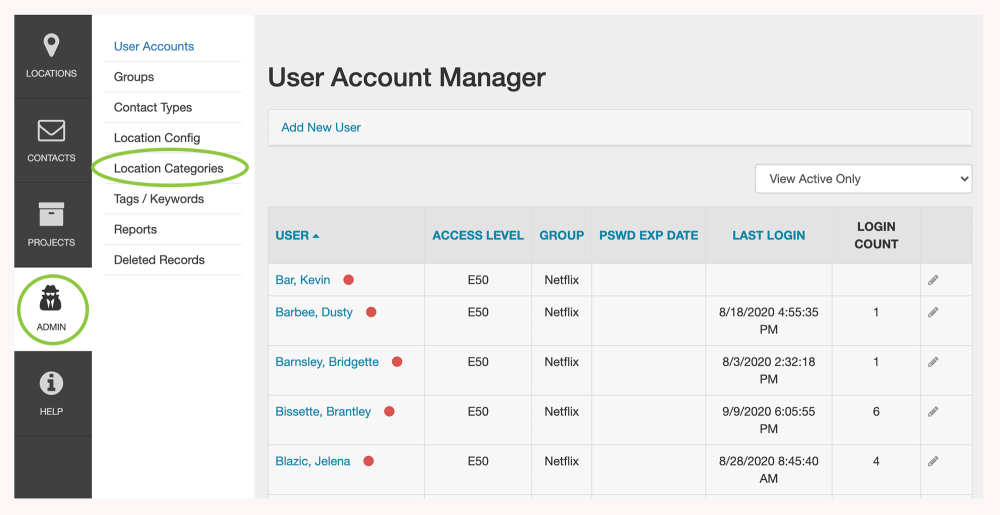This screenshot has height=515, width=1000.
Task: Click the edit pencil for Kevin Bar
Action: coord(933,280)
